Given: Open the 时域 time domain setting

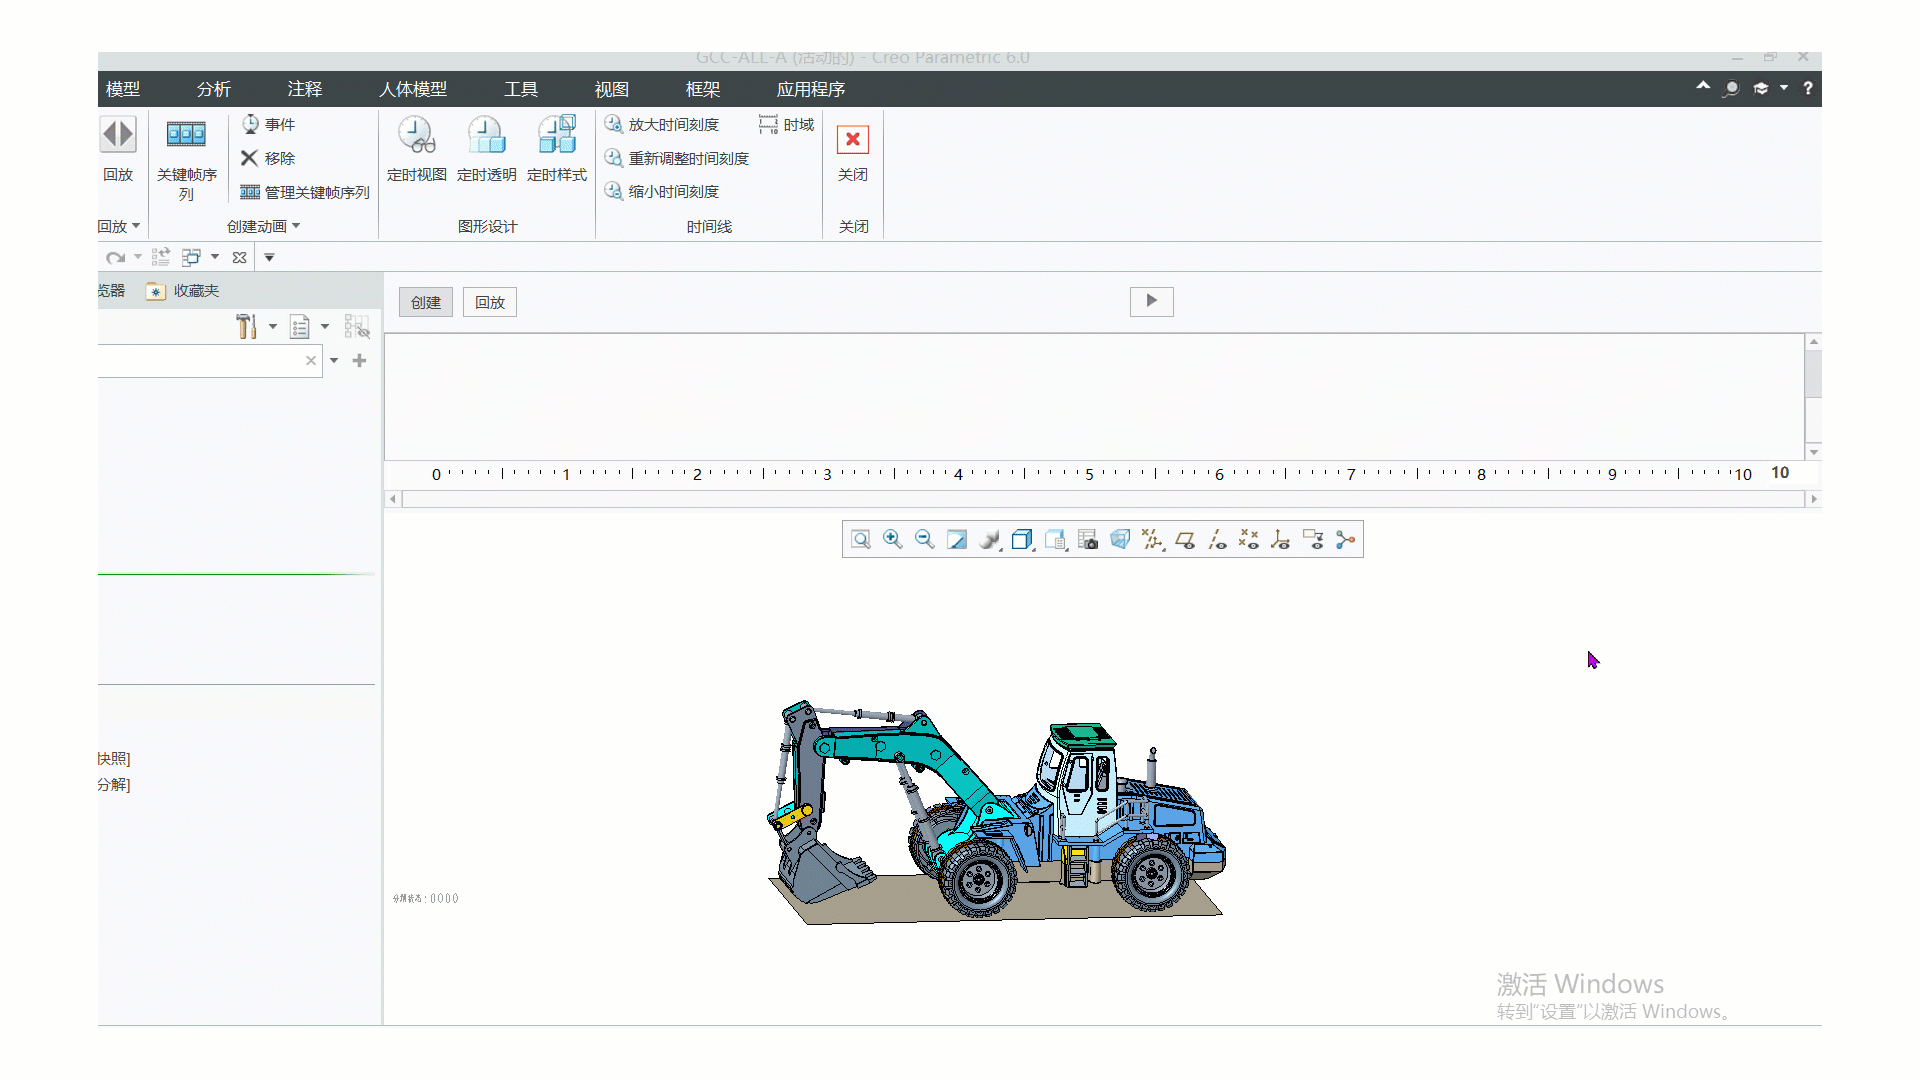Looking at the screenshot, I should pos(786,124).
